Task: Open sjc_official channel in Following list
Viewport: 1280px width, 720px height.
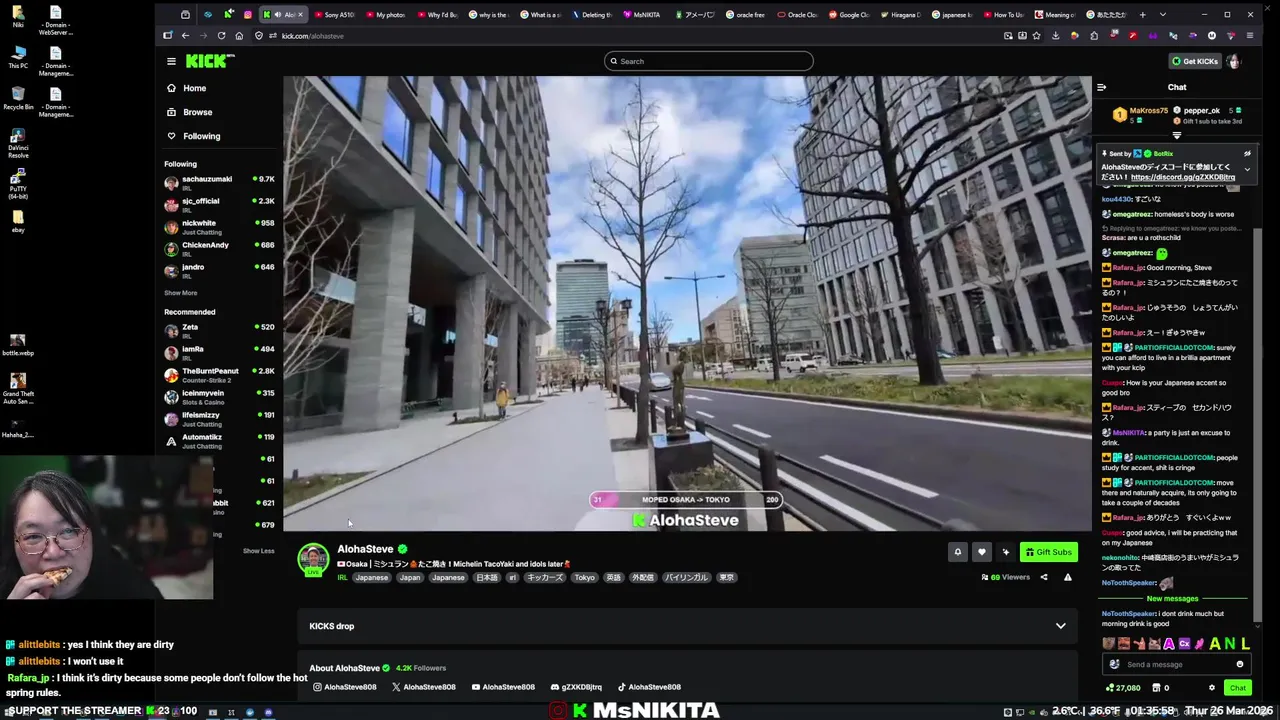Action: click(219, 205)
